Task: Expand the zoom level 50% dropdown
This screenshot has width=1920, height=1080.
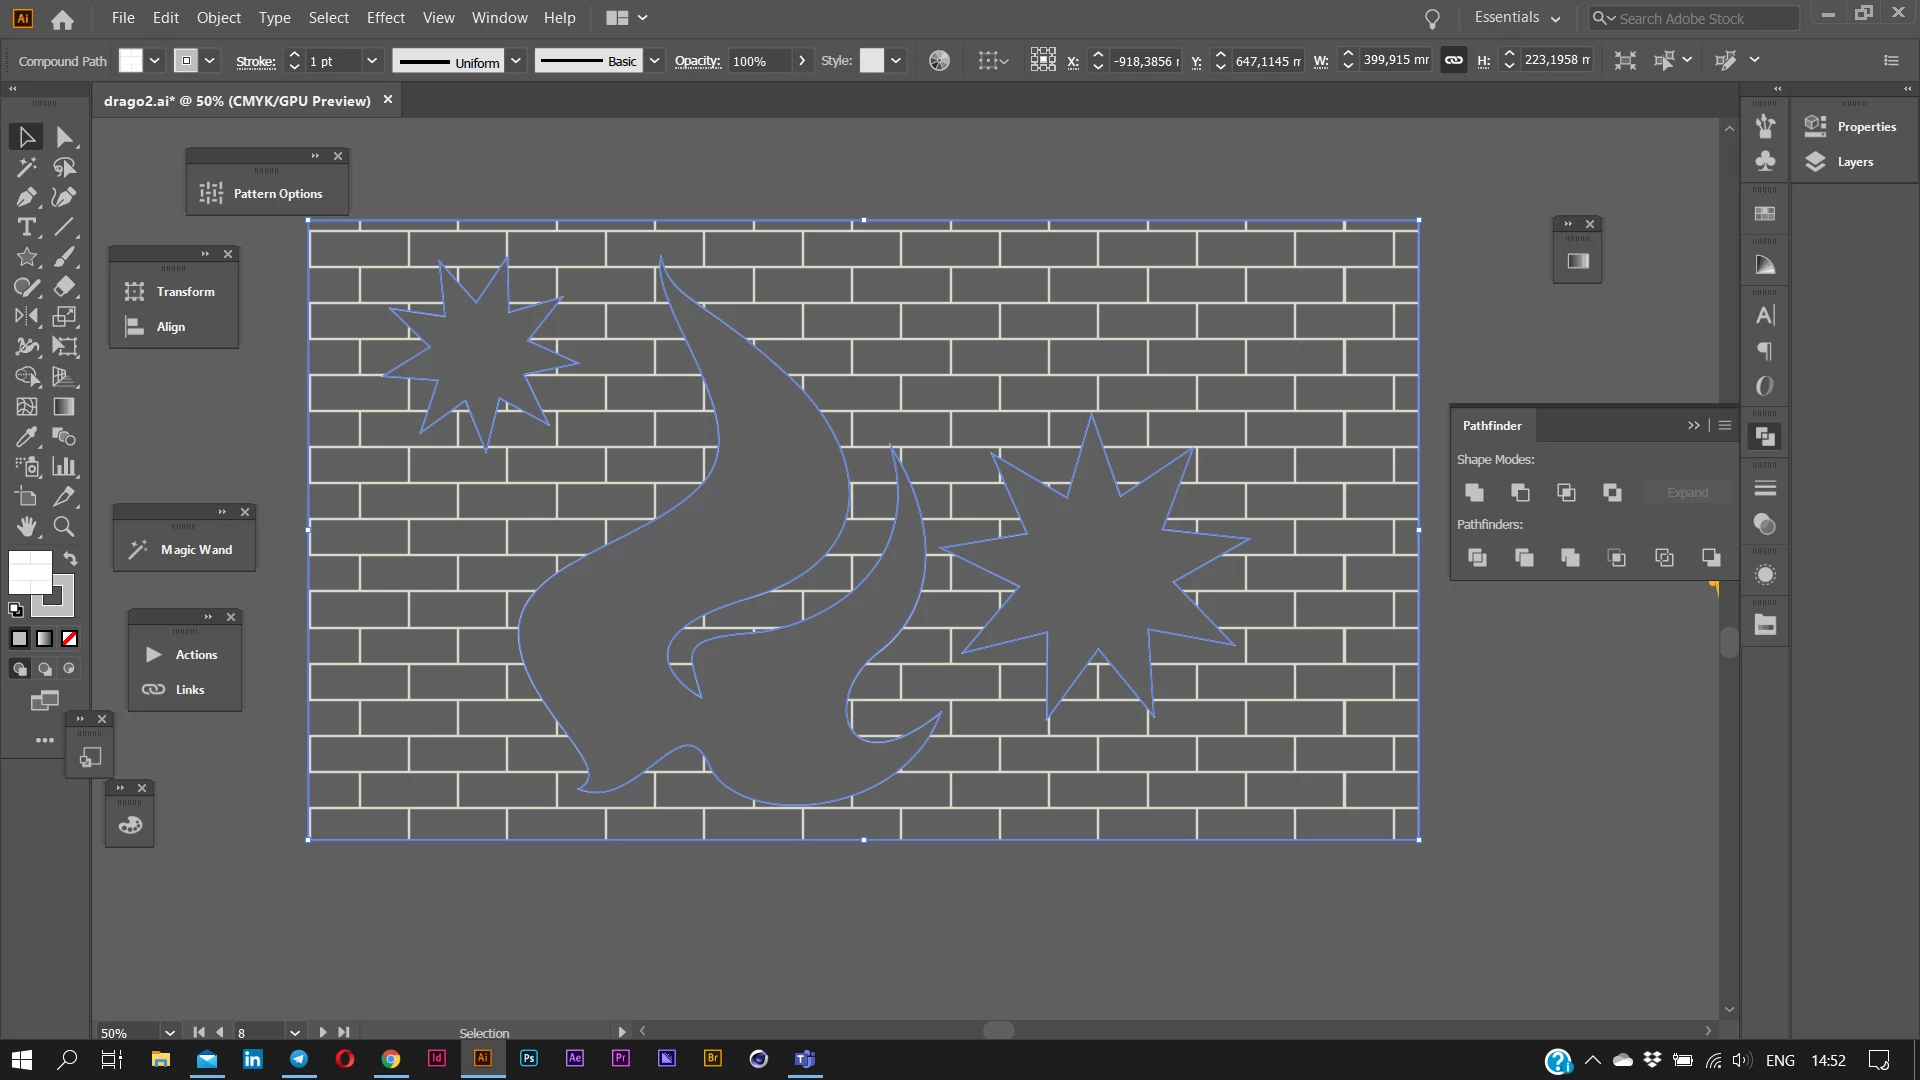Action: click(x=170, y=1033)
